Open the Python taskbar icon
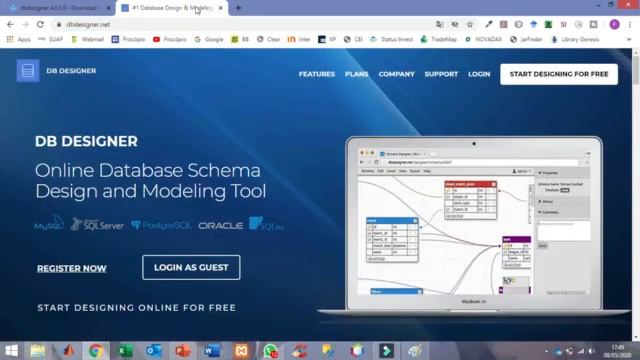Viewport: 640px width, 360px height. tap(328, 351)
